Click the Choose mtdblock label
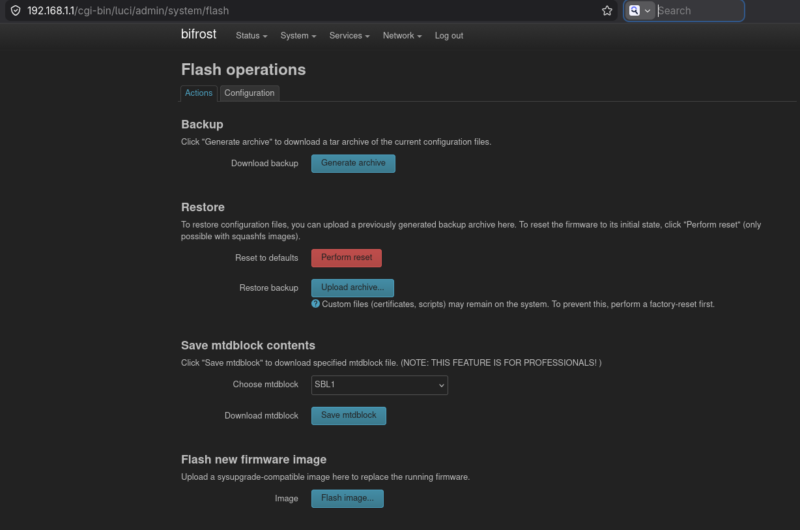The image size is (800, 530). pyautogui.click(x=265, y=385)
